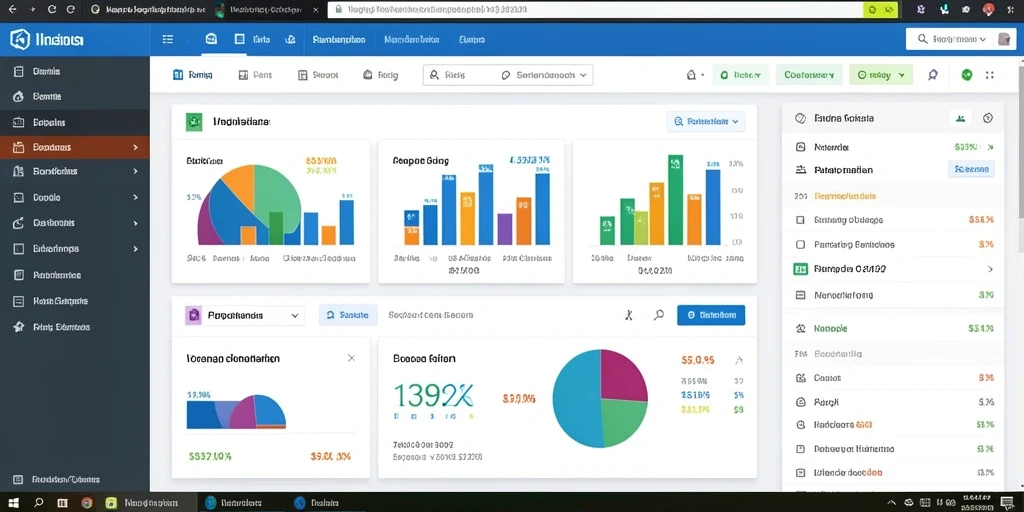Open the dropdown with the purple icon

[245, 315]
